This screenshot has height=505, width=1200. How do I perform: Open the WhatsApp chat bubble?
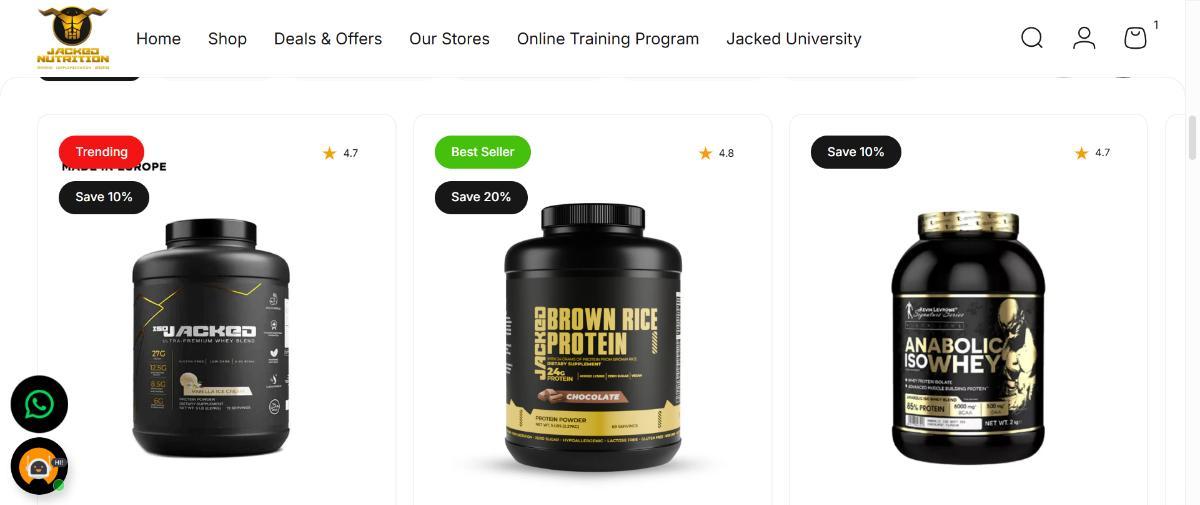[39, 404]
